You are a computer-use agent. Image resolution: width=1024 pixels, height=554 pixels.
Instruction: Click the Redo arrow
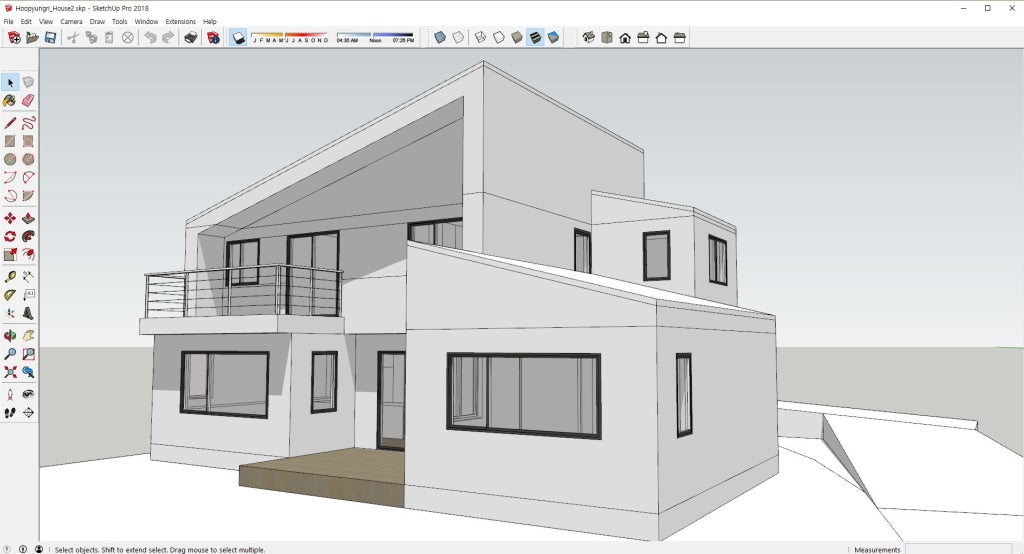pos(168,38)
